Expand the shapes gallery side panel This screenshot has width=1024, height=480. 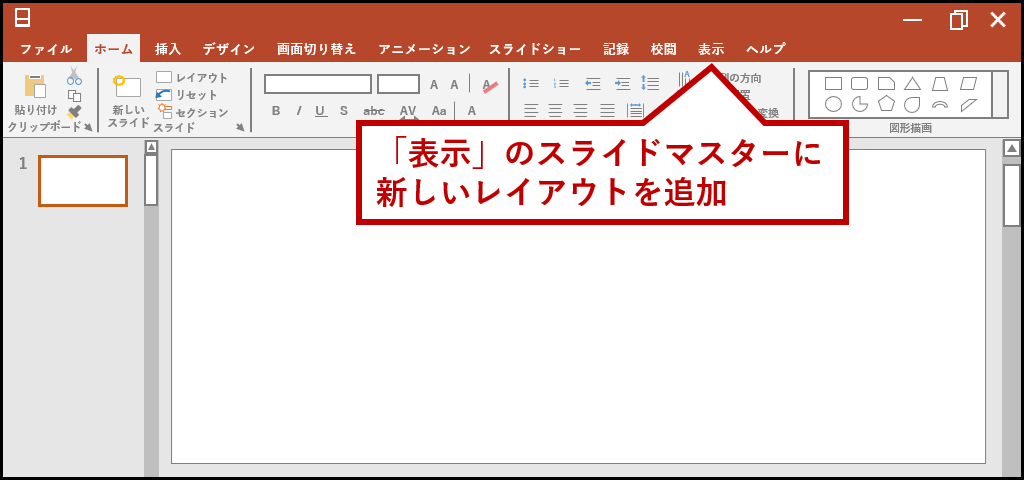tap(1000, 94)
